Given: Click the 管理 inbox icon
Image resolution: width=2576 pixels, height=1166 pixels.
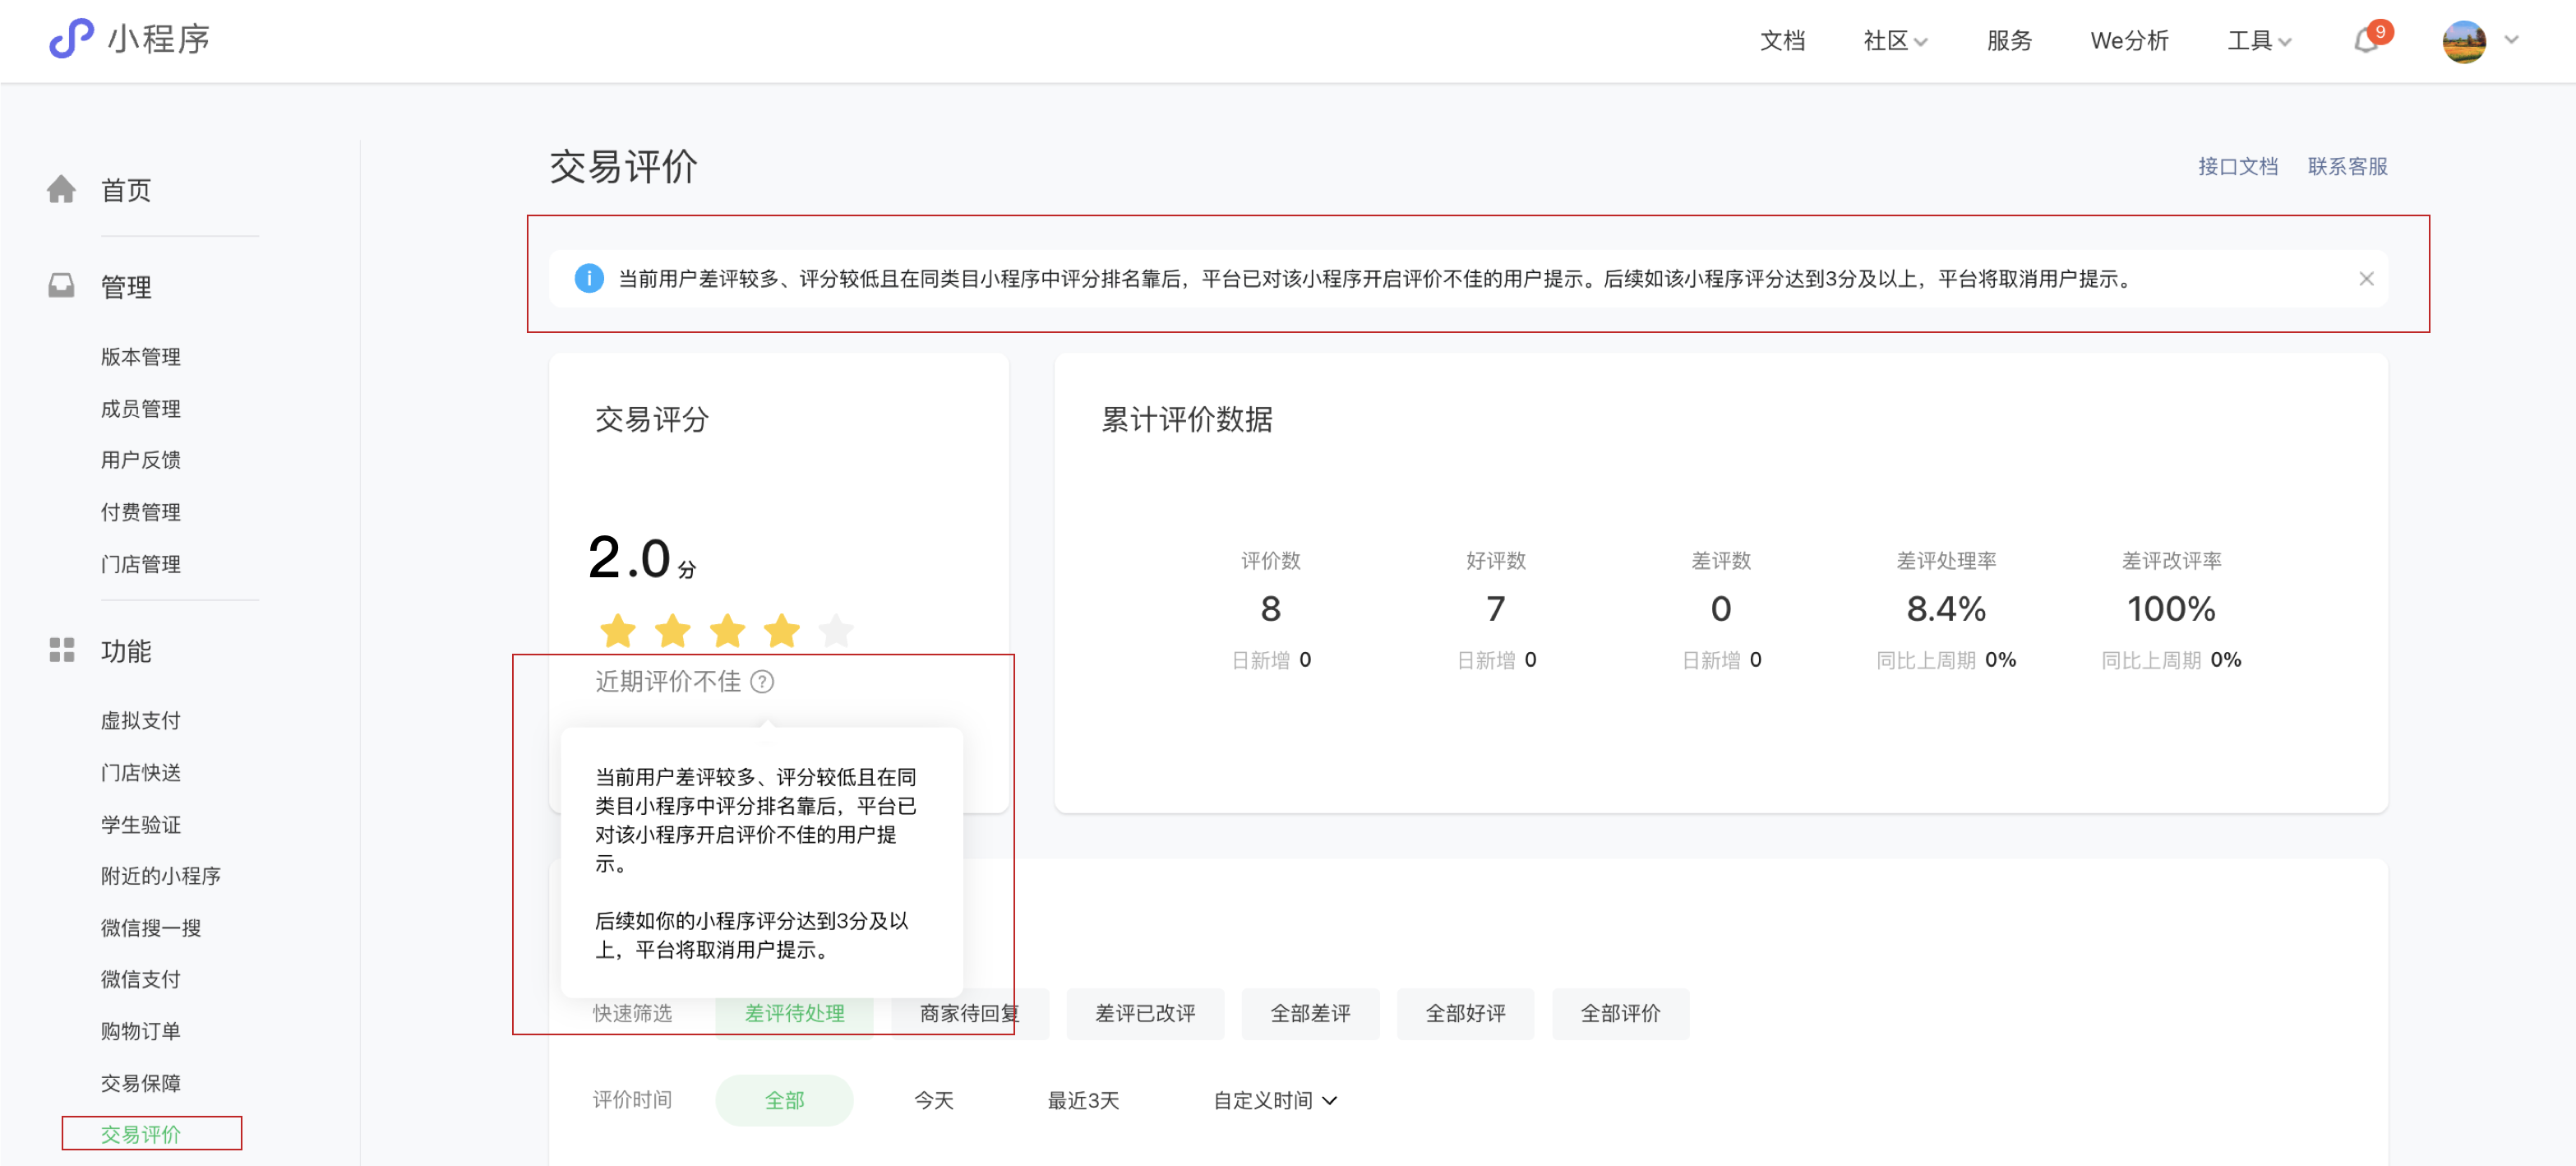Looking at the screenshot, I should (61, 286).
